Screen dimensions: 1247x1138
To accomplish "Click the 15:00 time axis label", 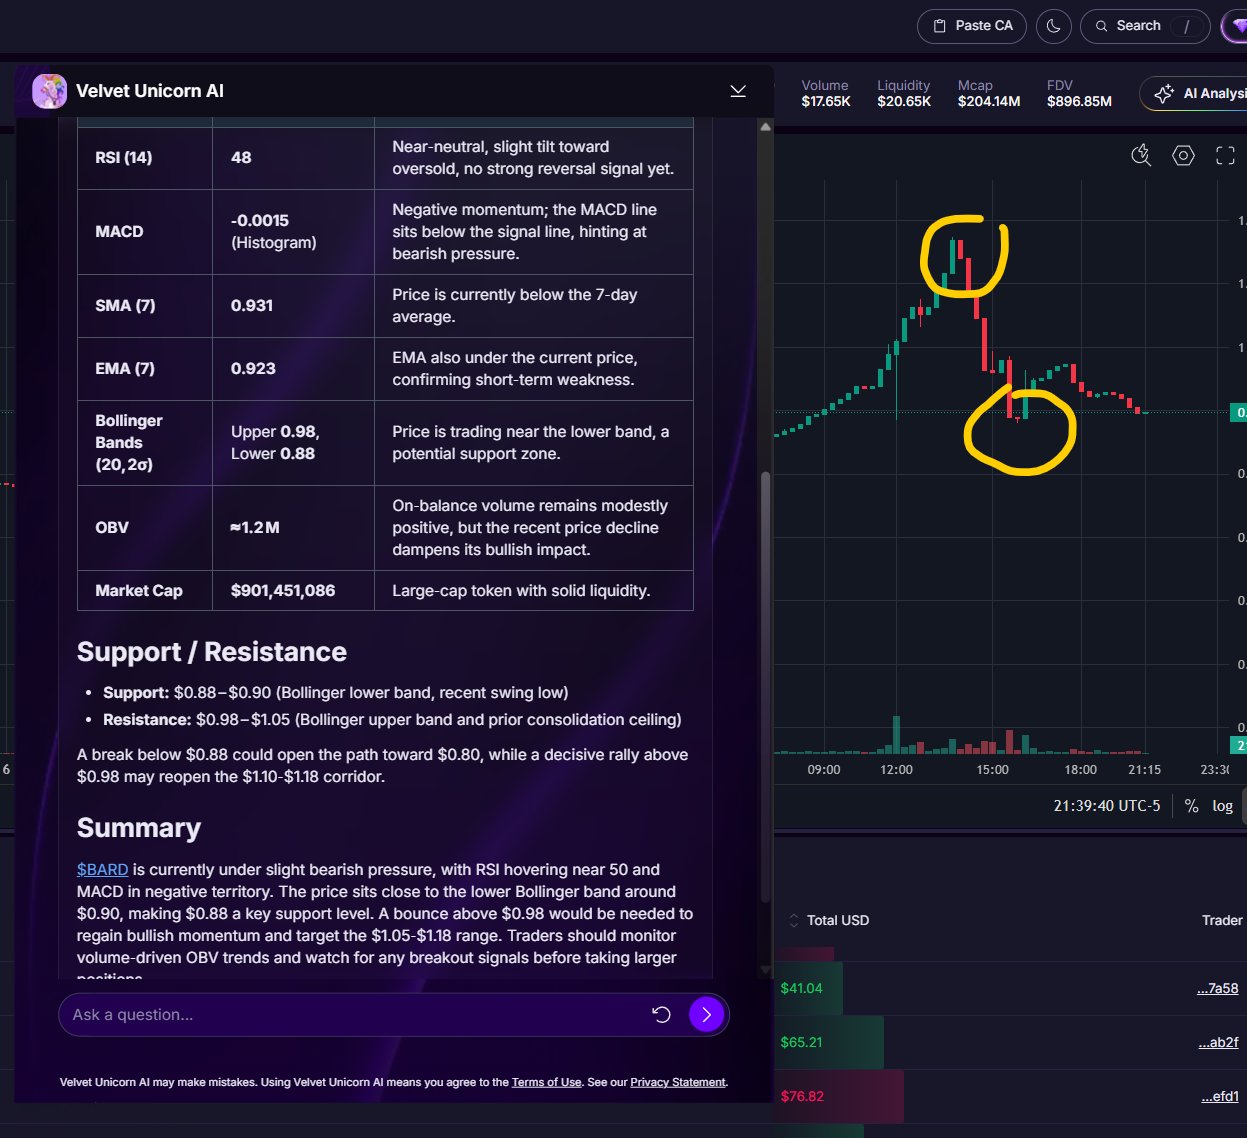I will point(992,769).
